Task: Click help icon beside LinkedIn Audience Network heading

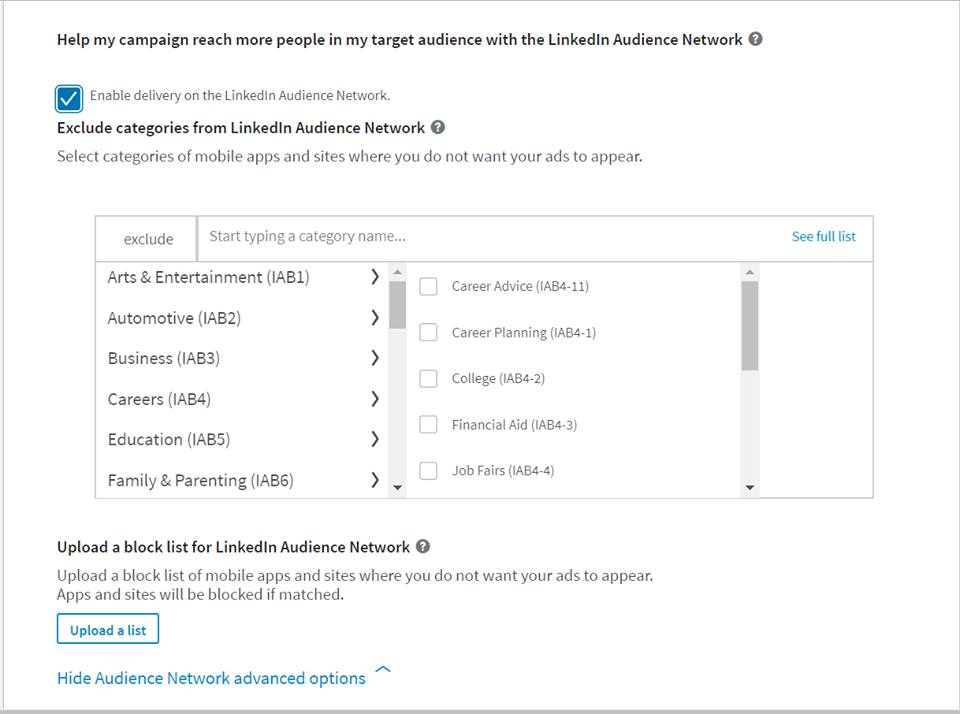Action: tap(755, 39)
